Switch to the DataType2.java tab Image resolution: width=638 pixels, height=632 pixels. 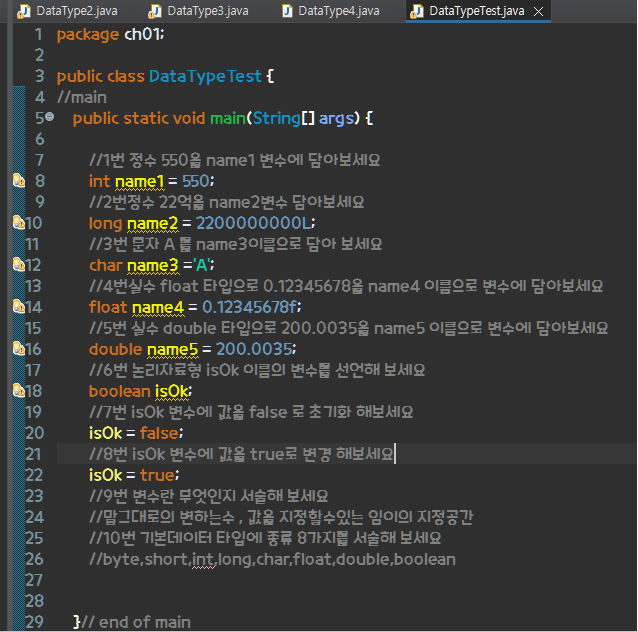(68, 11)
